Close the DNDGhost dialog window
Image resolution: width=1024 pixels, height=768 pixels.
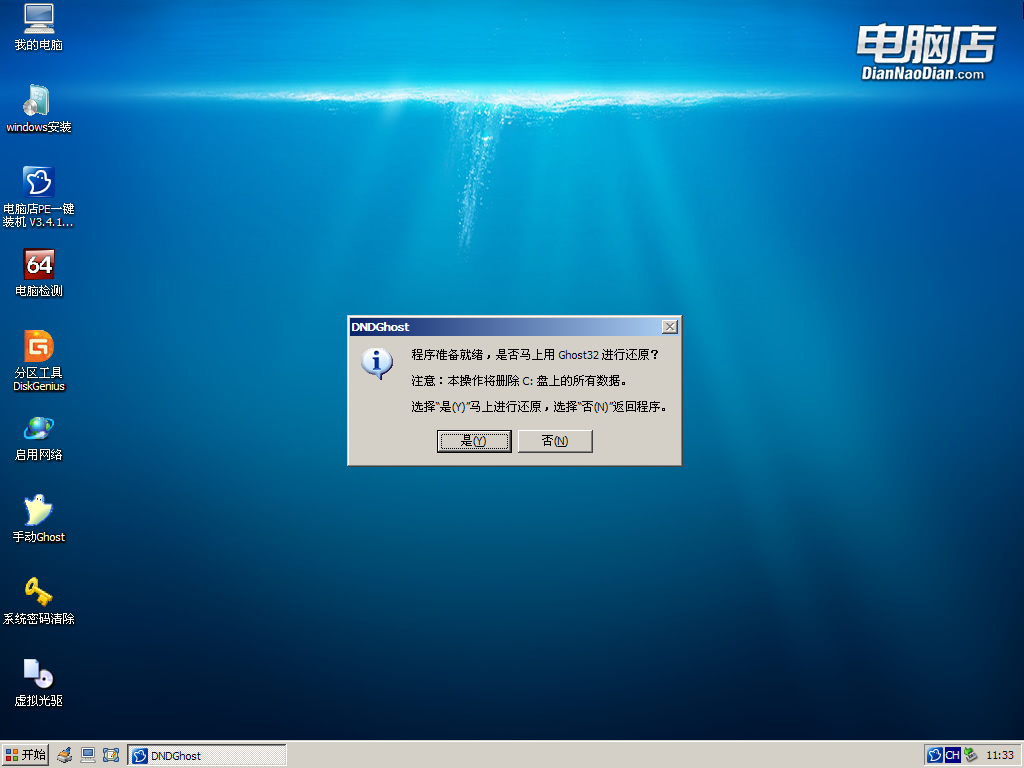pos(670,327)
